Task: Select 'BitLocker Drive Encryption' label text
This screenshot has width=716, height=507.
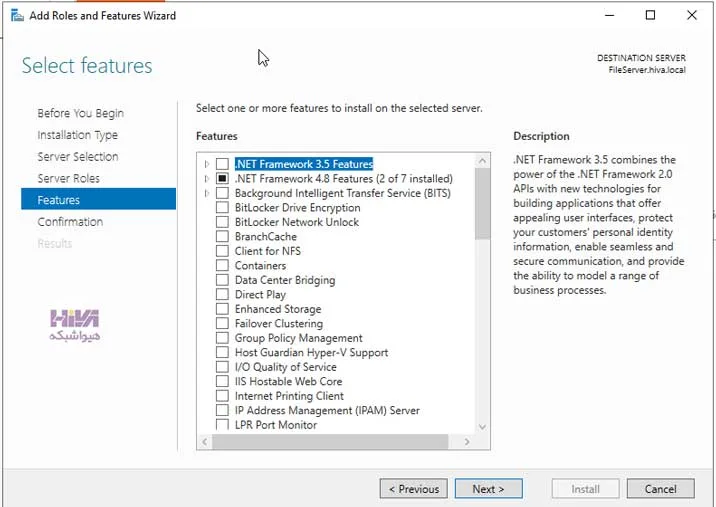Action: click(297, 208)
